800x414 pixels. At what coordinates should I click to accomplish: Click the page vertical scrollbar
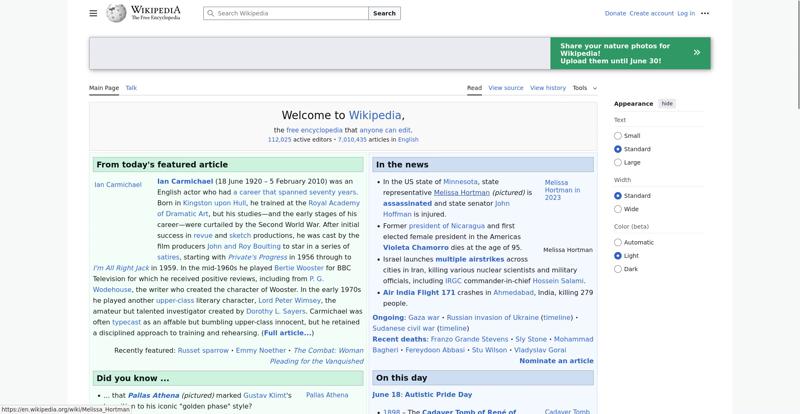(797, 54)
